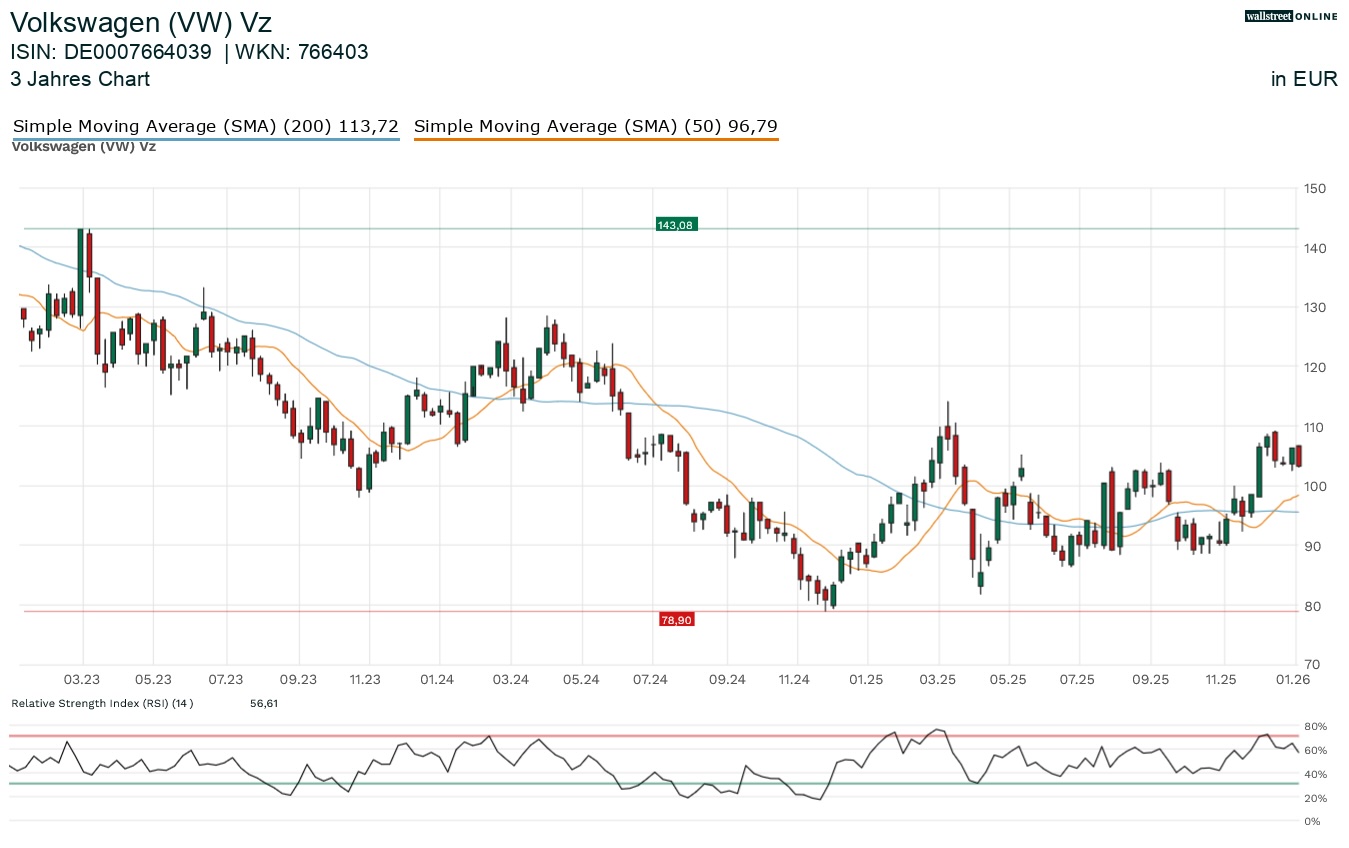Click the RSI value 56,61

264,704
